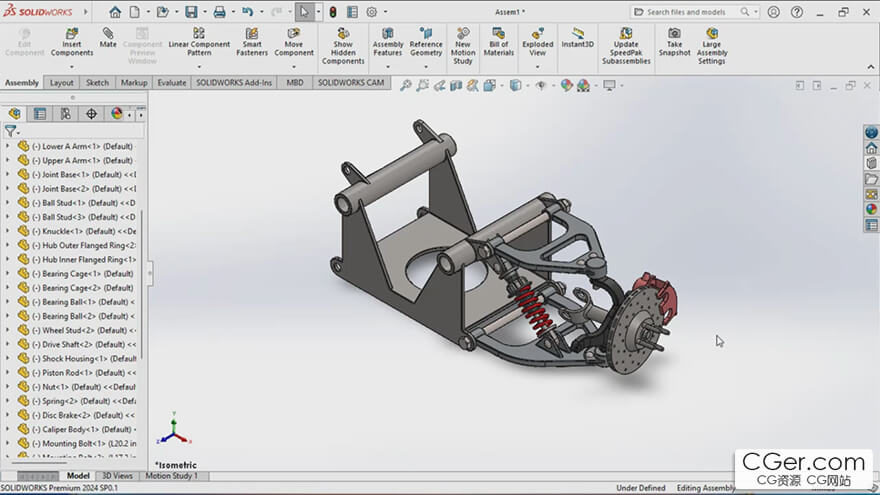The image size is (880, 495).
Task: Open Exploded View dropdown arrow
Action: click(x=537, y=67)
